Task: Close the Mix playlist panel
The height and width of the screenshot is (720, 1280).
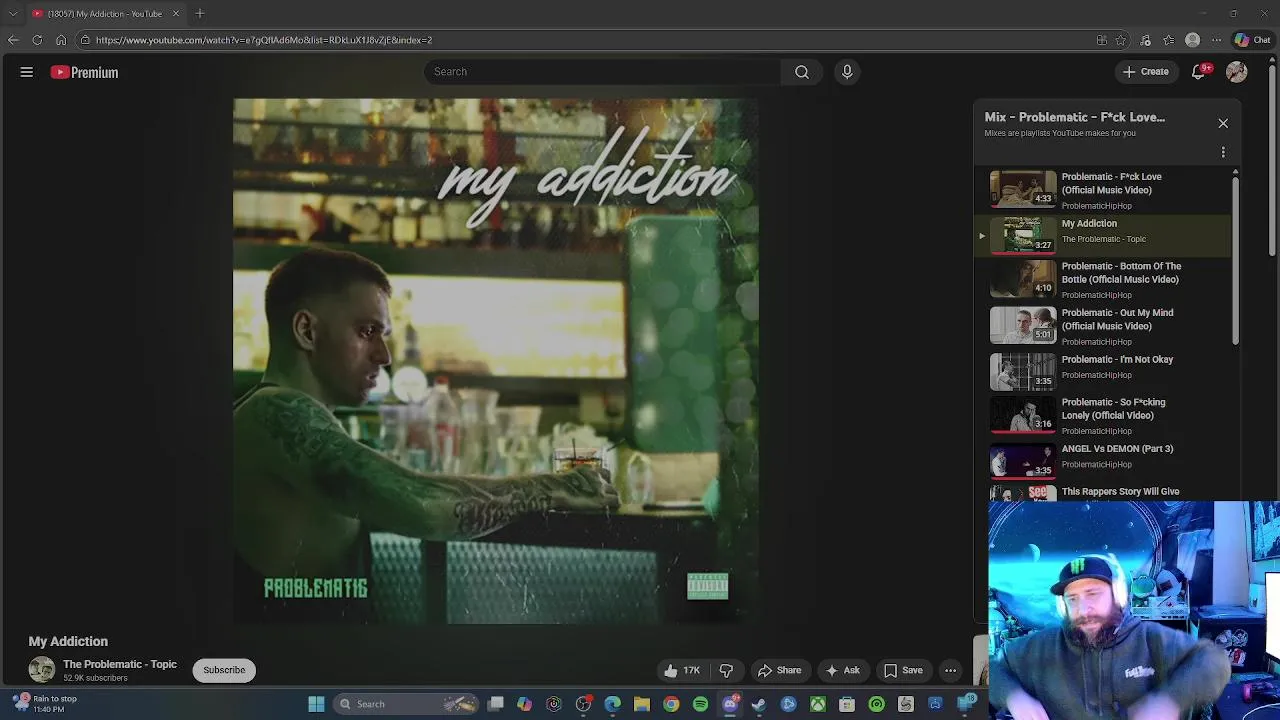Action: coord(1223,123)
